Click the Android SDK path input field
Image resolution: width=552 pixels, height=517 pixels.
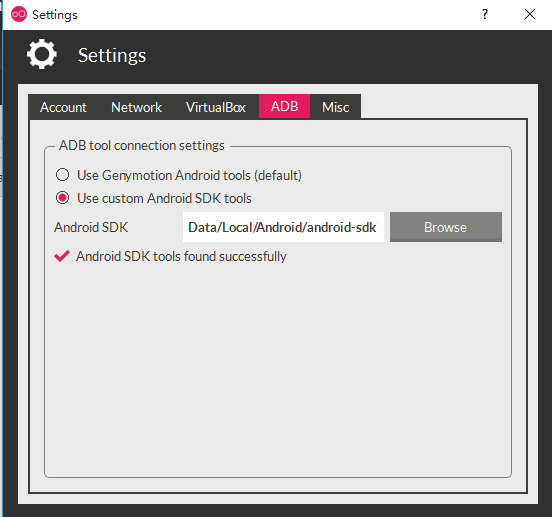click(x=283, y=227)
